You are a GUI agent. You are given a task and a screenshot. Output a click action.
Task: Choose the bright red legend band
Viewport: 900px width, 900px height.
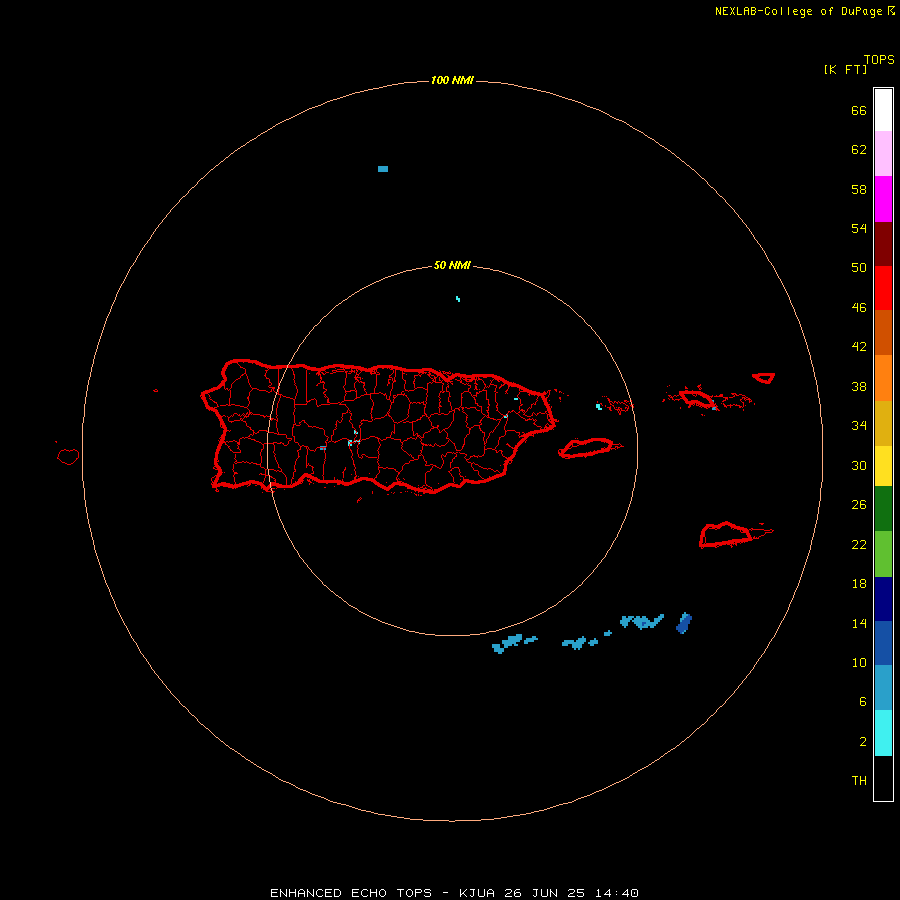click(x=883, y=288)
